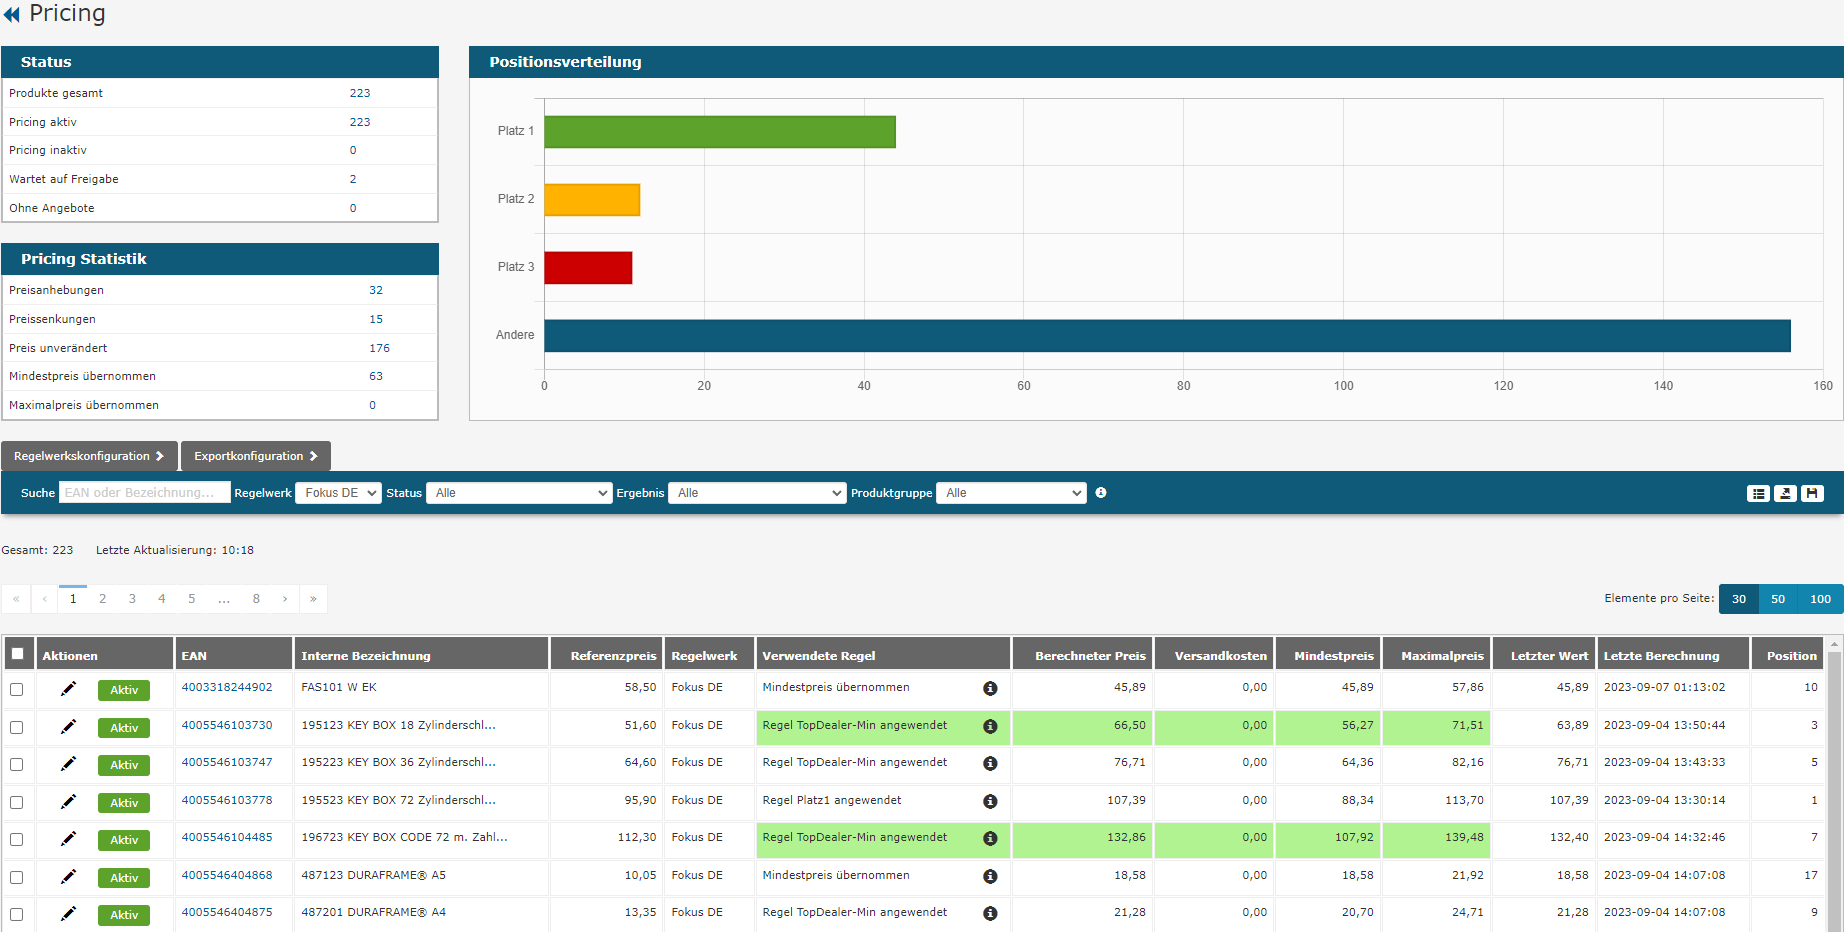This screenshot has width=1844, height=932.
Task: Click info icon for Regel Platz1 angewendet
Action: [990, 801]
